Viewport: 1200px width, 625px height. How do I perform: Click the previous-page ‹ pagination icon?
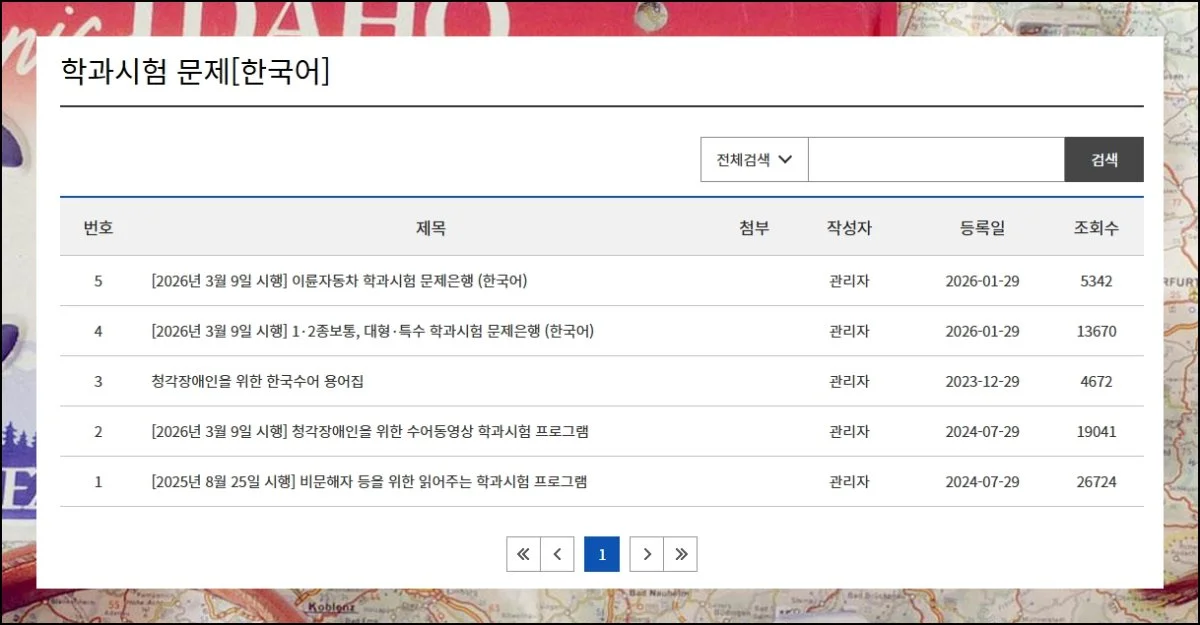(557, 553)
